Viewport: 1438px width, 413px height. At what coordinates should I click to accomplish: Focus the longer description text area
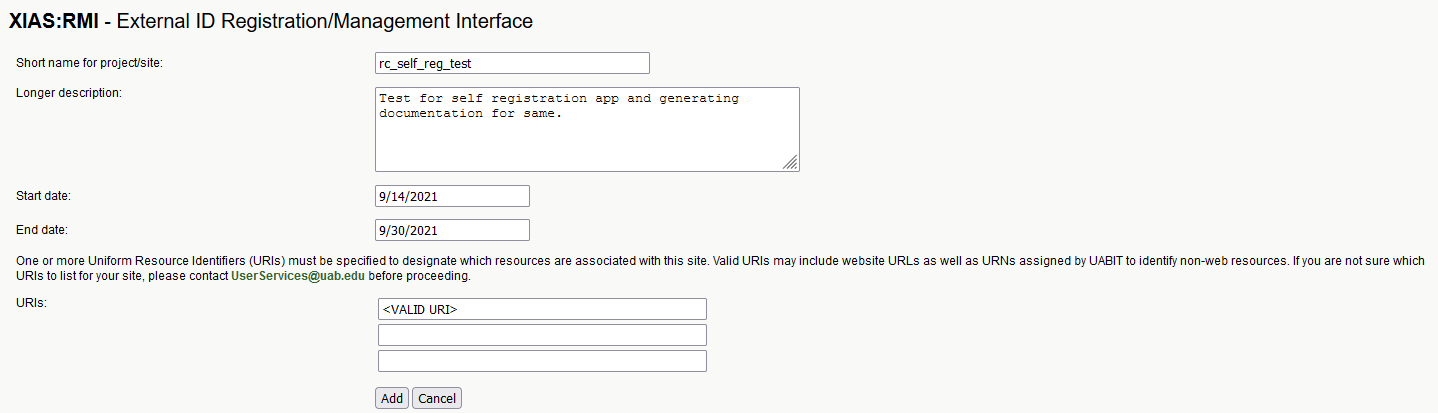[x=586, y=129]
